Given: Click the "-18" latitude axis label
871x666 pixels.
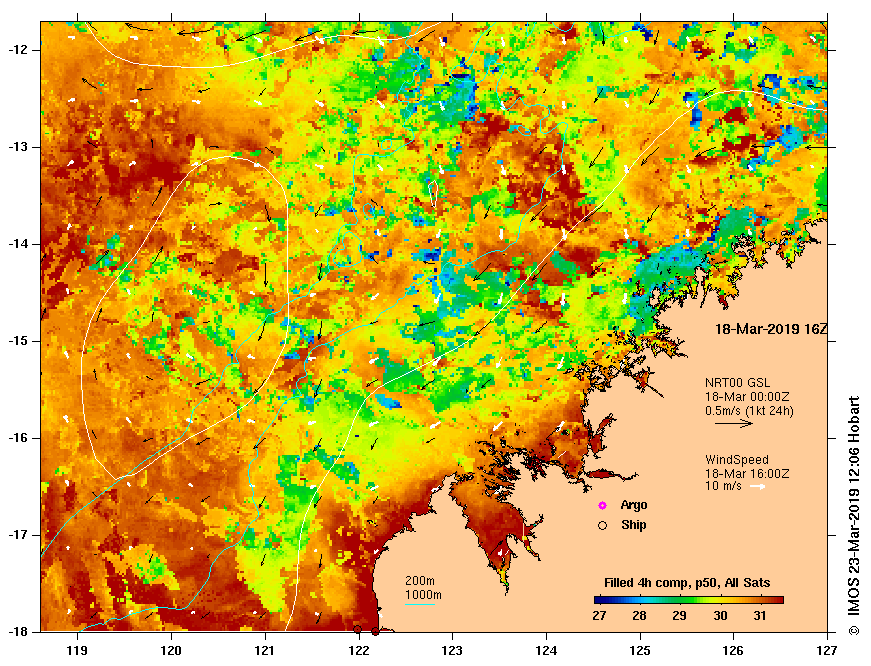Looking at the screenshot, I should tap(18, 632).
